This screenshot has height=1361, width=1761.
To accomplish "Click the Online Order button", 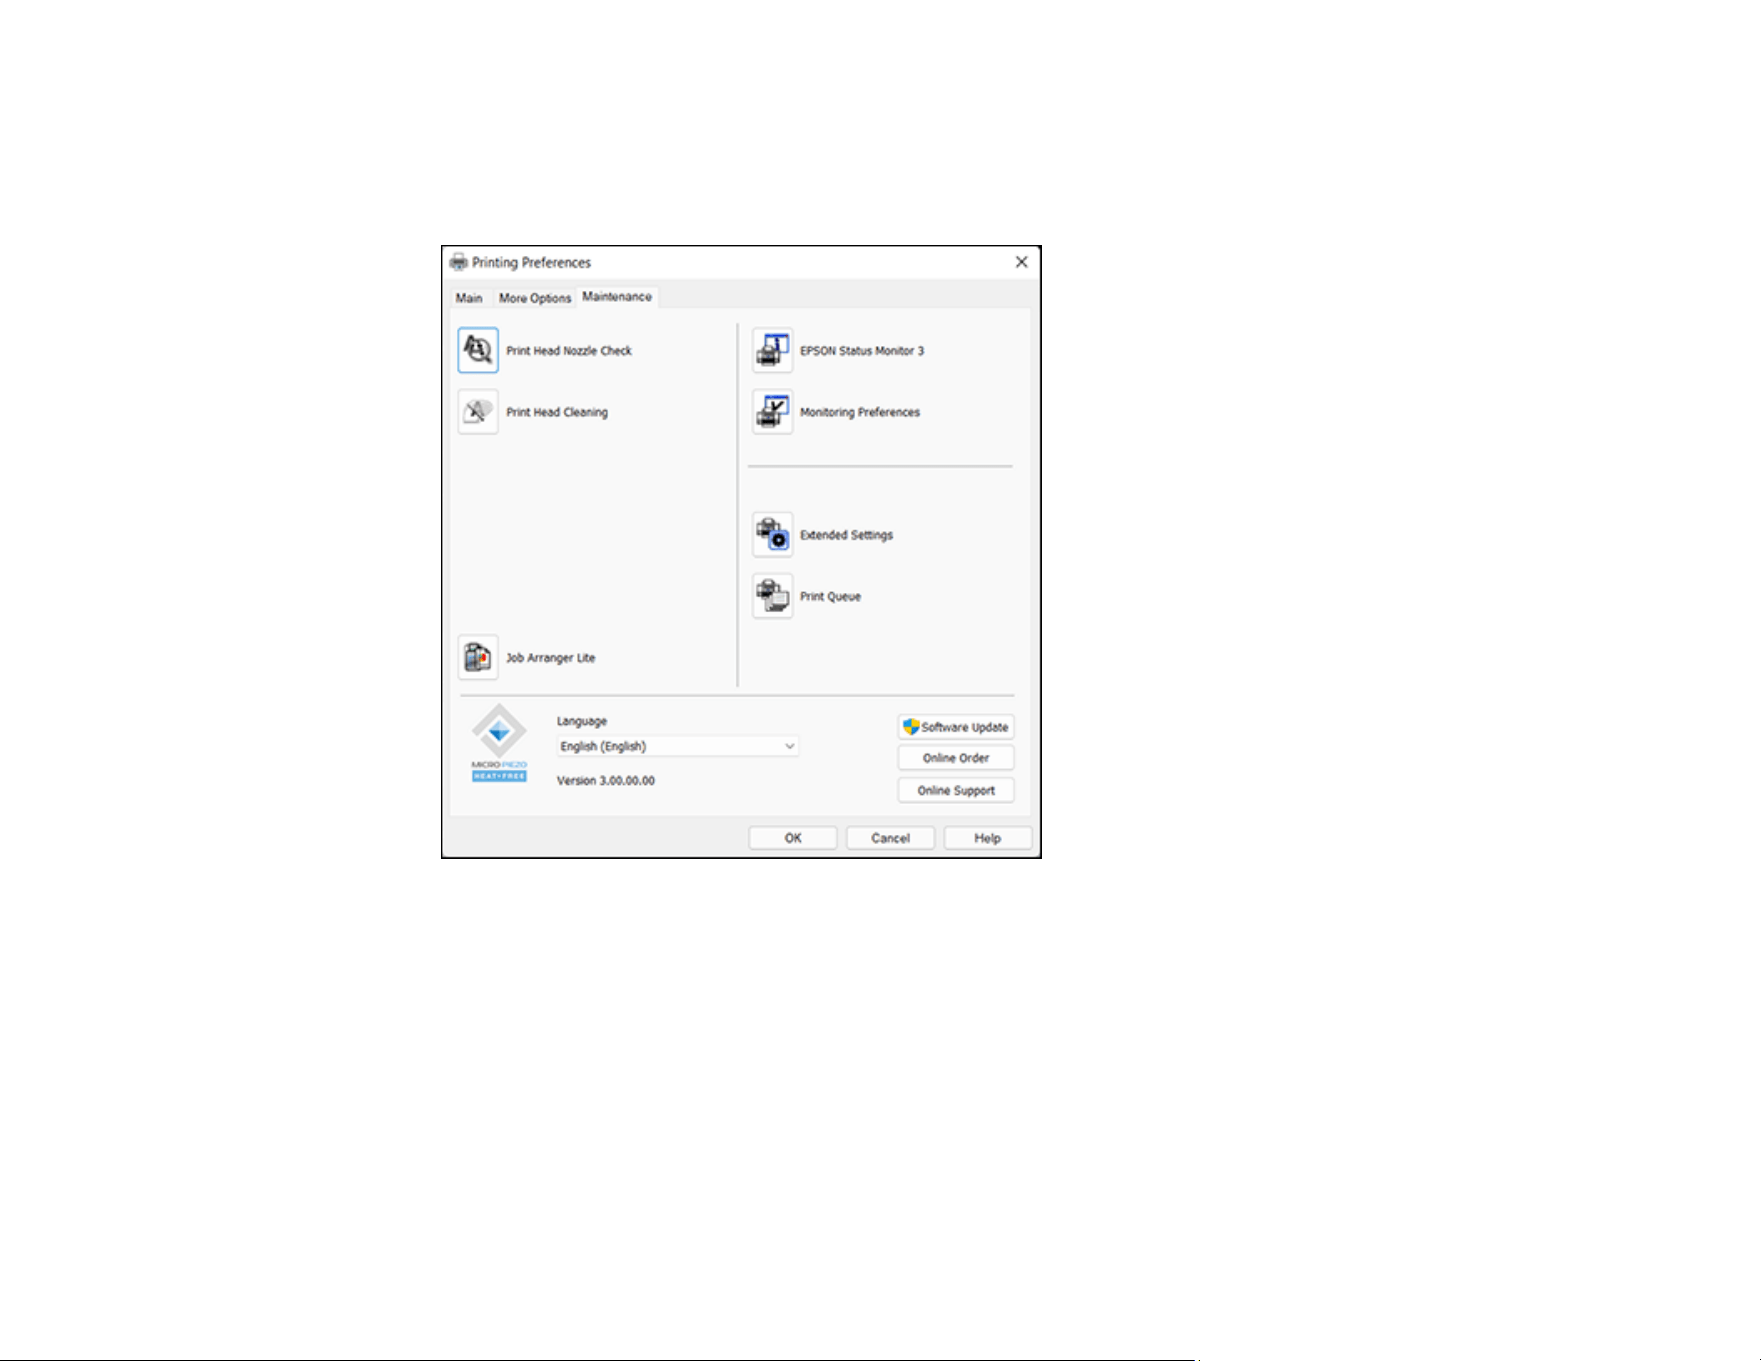I will (956, 758).
